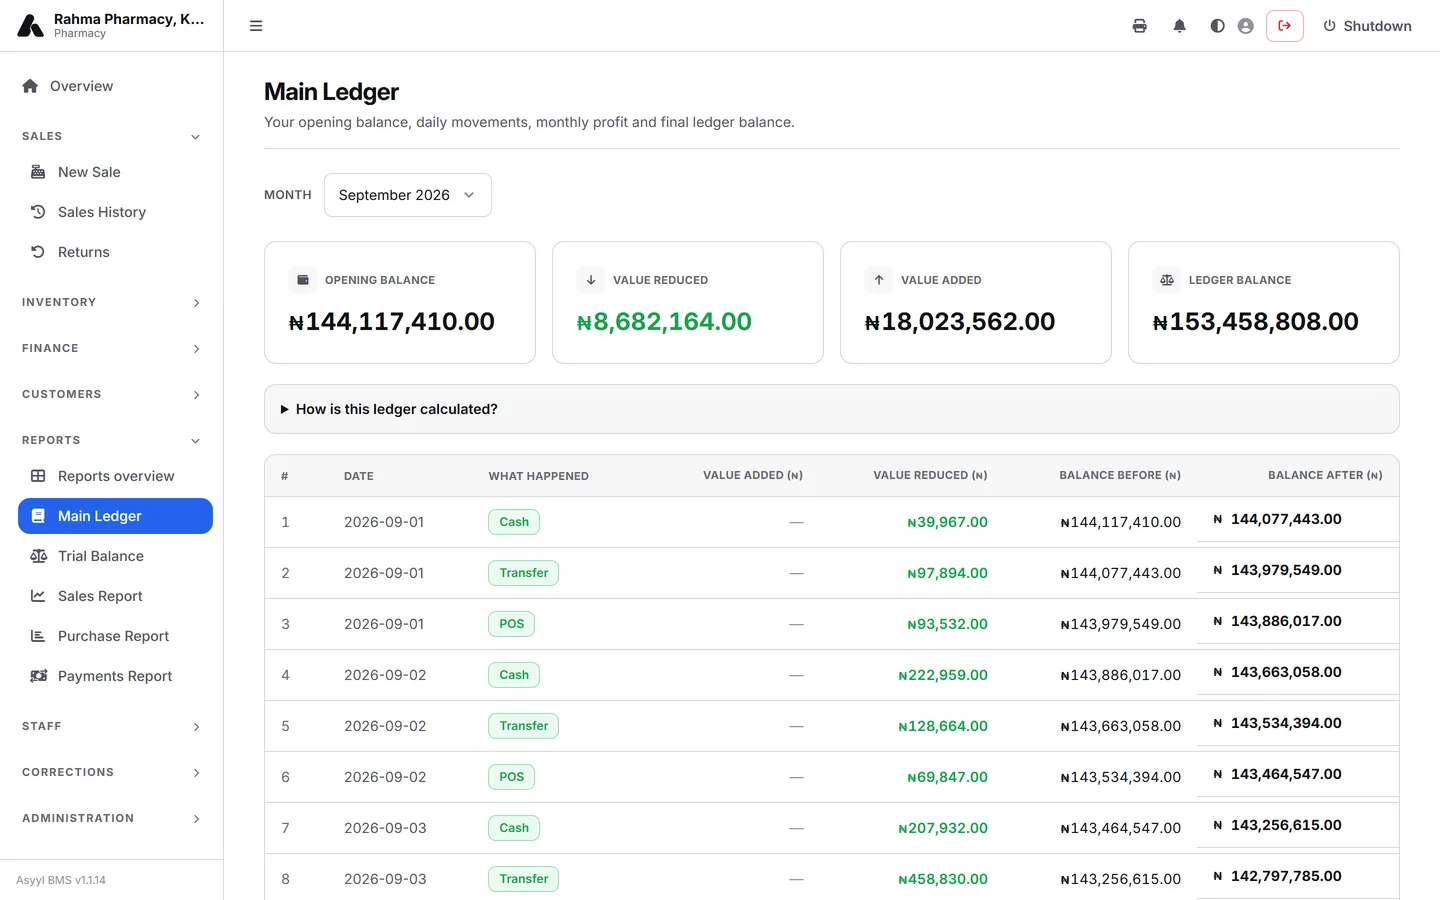Viewport: 1440px width, 900px height.
Task: Click Cash badge in row 4
Action: click(x=514, y=675)
